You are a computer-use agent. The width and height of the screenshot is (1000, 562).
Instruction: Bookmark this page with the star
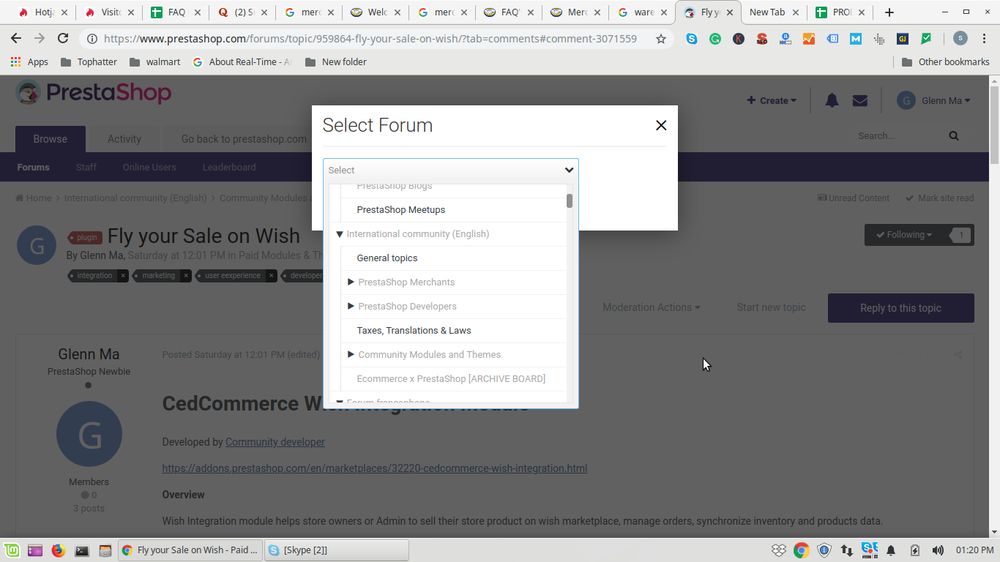point(661,39)
